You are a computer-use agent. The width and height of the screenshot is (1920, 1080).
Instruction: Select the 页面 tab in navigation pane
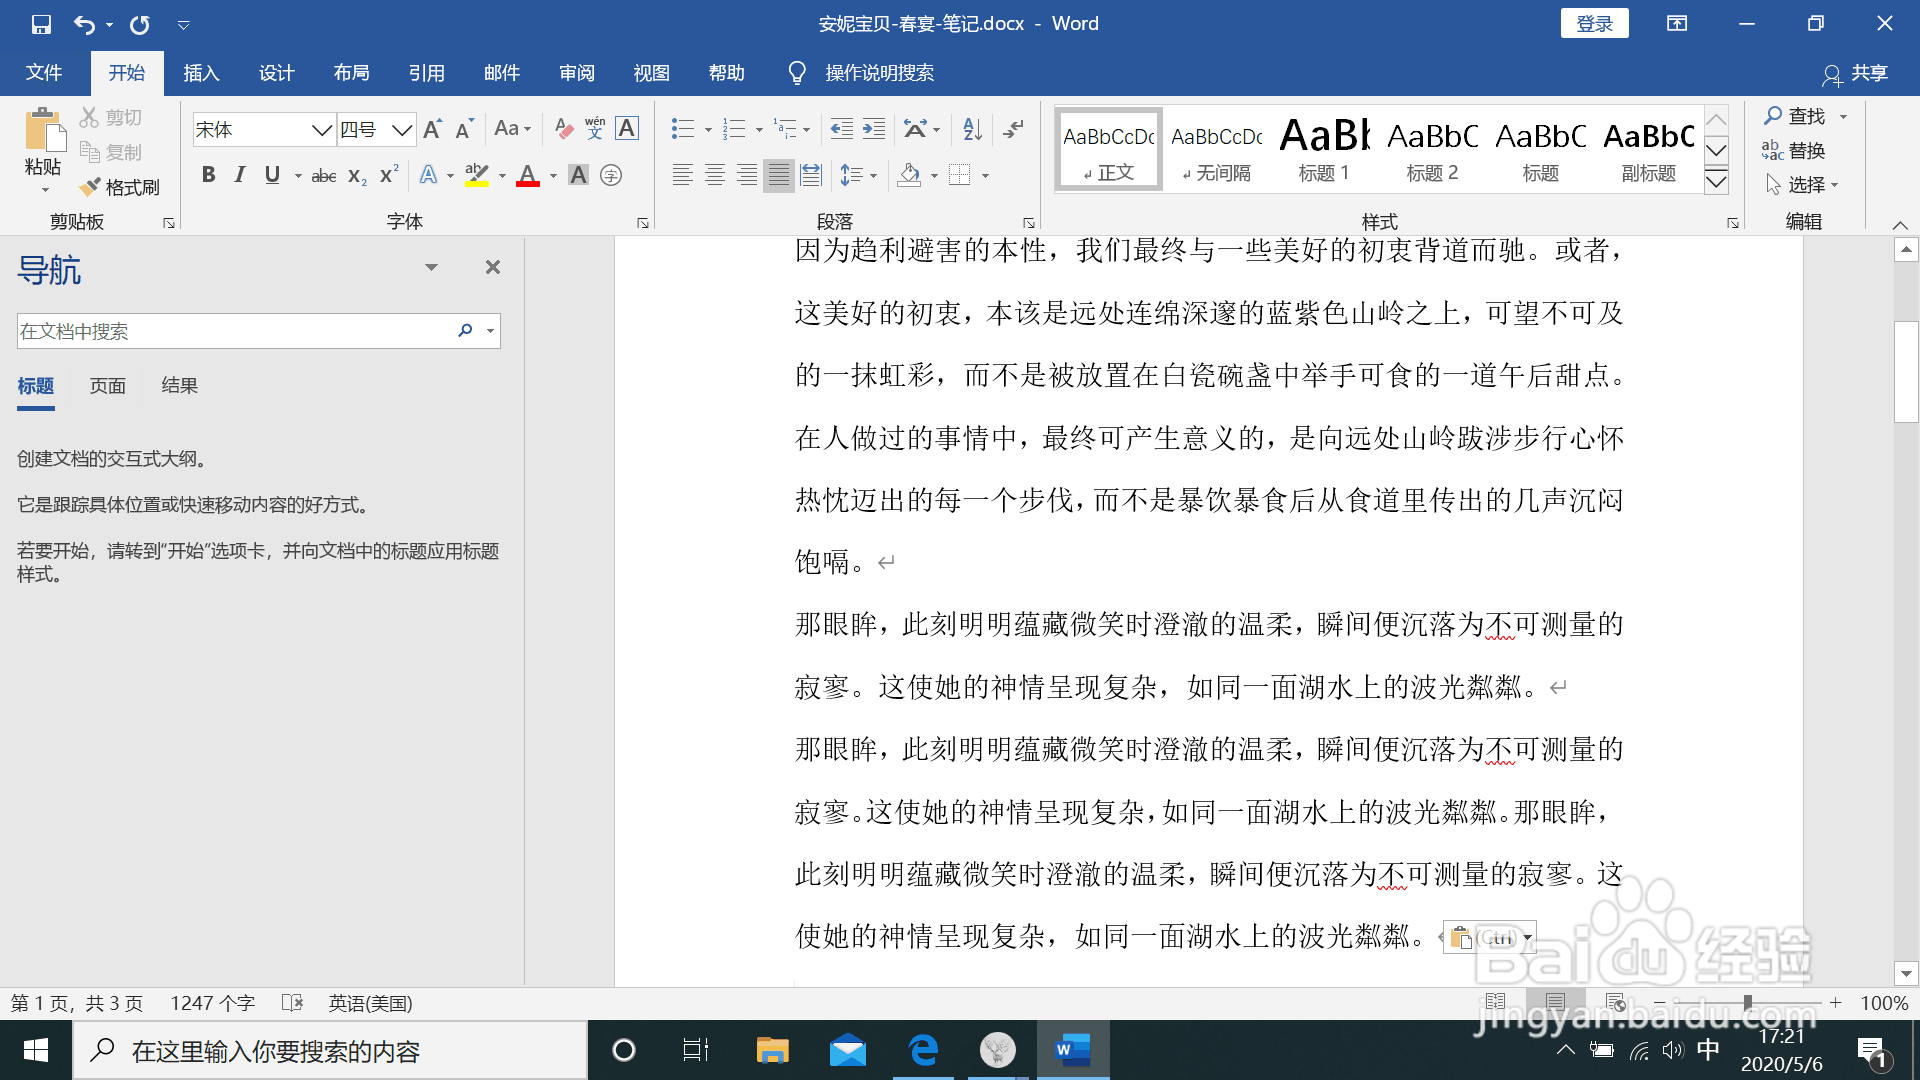(x=108, y=385)
